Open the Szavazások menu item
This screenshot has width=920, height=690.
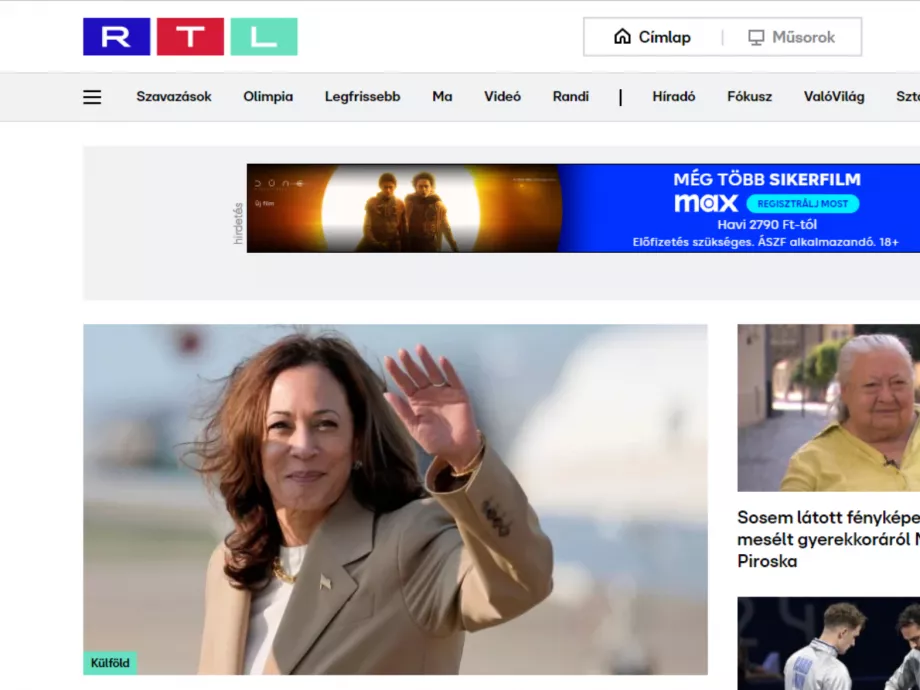[x=174, y=97]
